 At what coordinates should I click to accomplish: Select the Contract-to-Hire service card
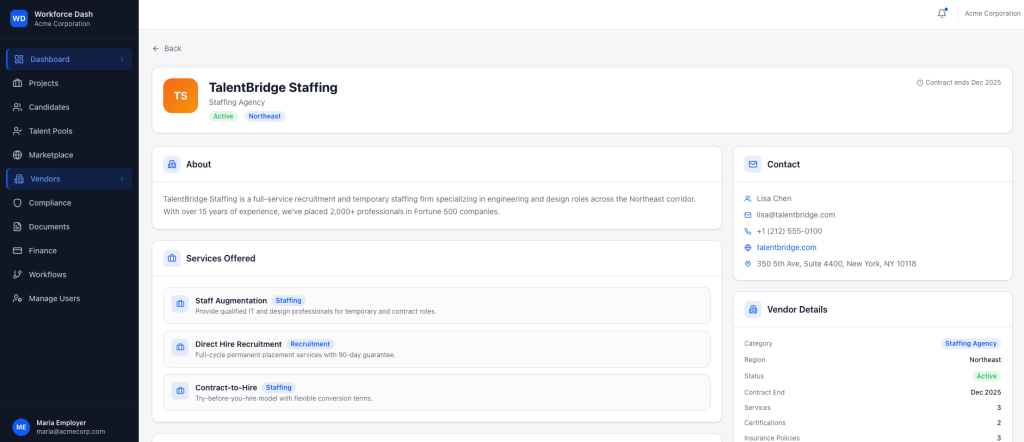(x=436, y=392)
